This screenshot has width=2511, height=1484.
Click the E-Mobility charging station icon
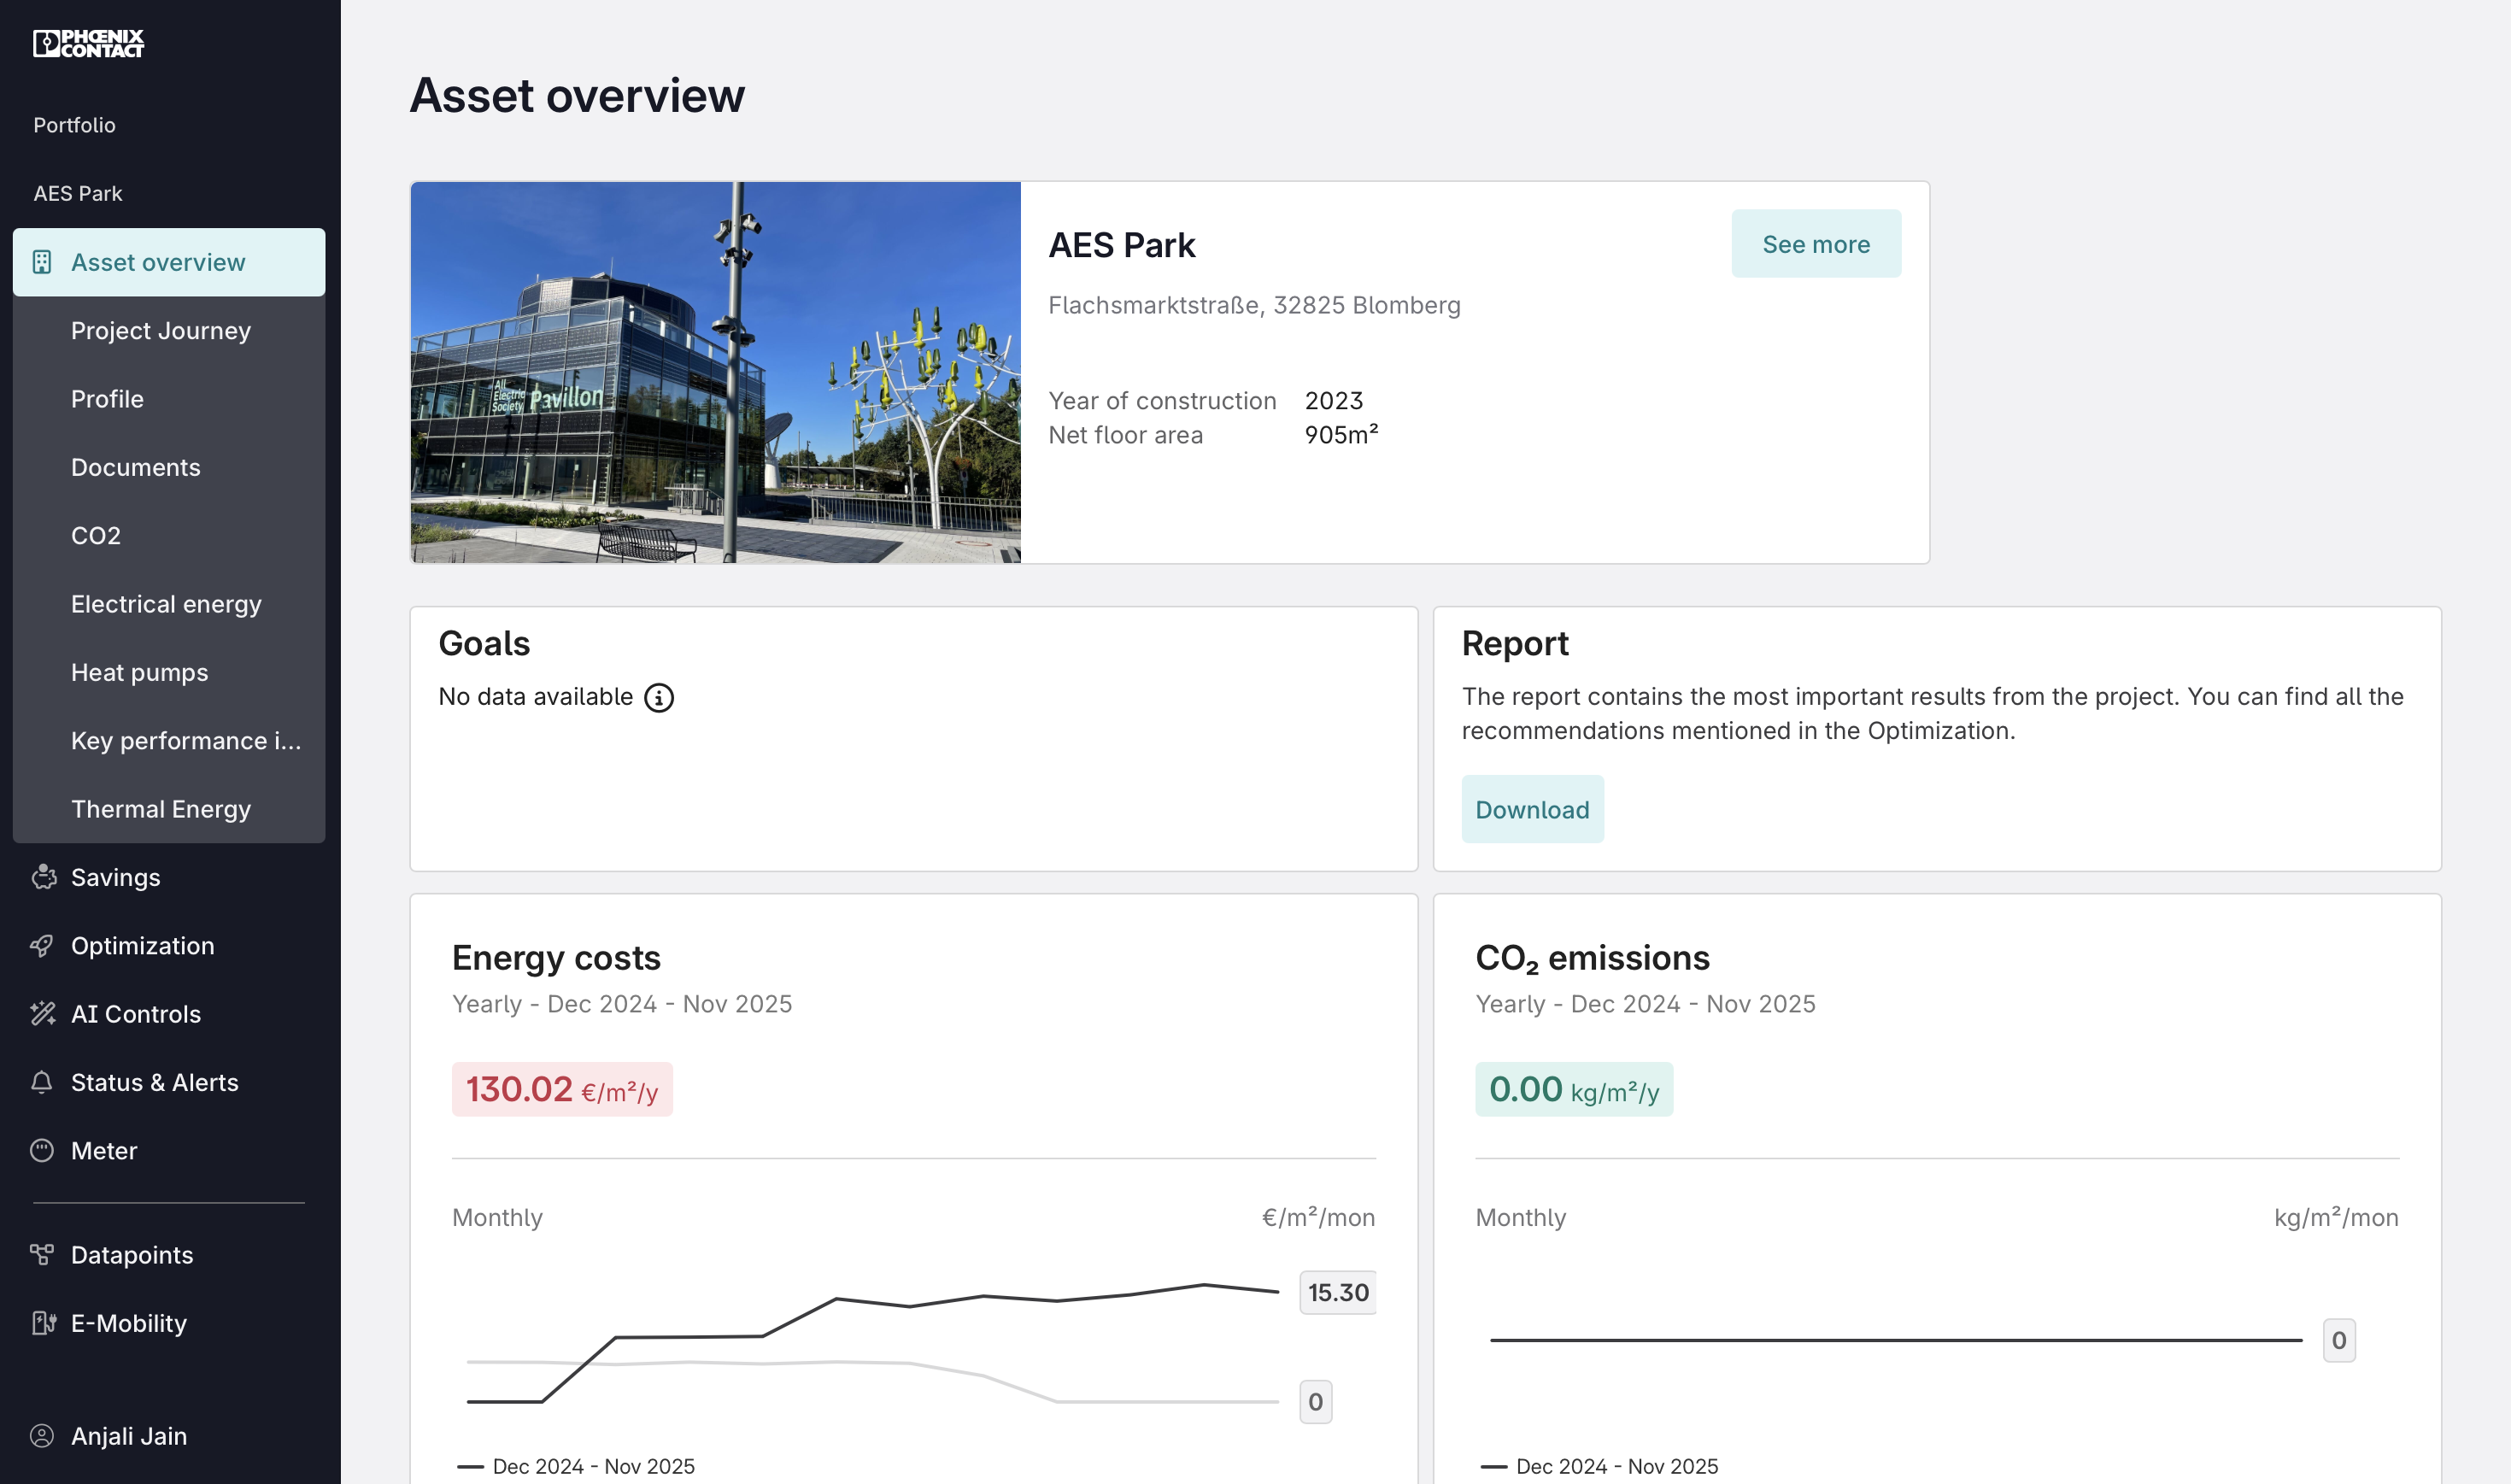[42, 1323]
